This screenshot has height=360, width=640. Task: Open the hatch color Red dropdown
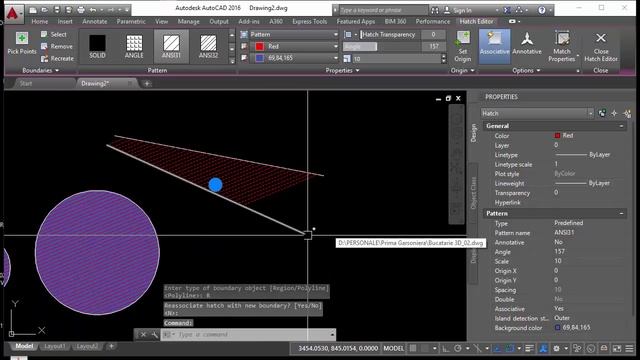point(294,47)
